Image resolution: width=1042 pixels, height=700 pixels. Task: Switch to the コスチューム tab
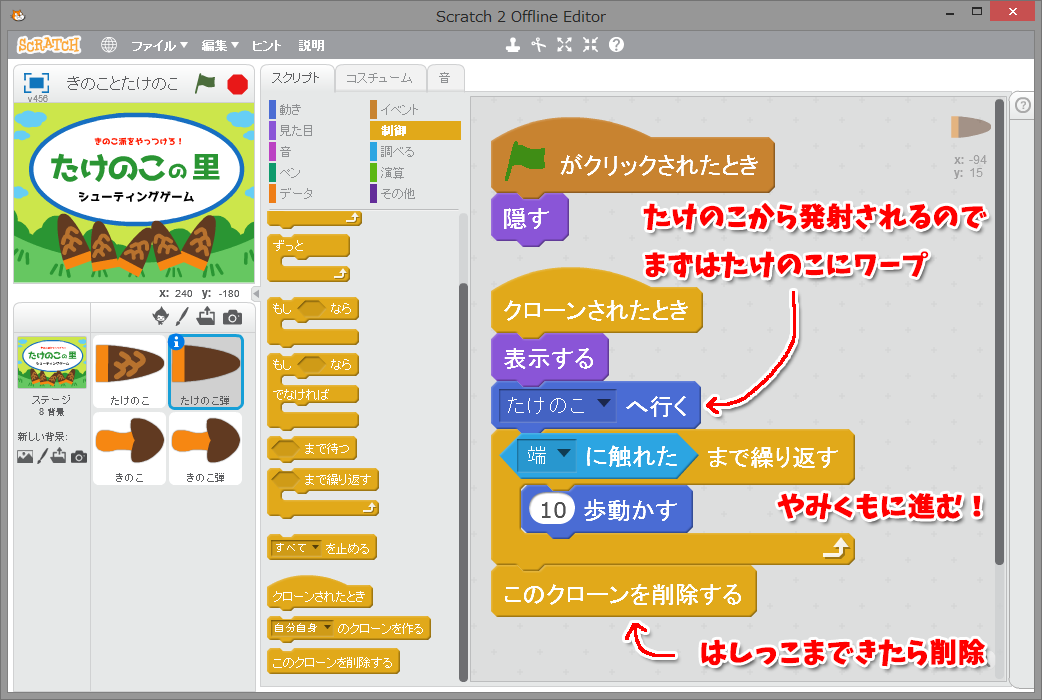coord(379,78)
